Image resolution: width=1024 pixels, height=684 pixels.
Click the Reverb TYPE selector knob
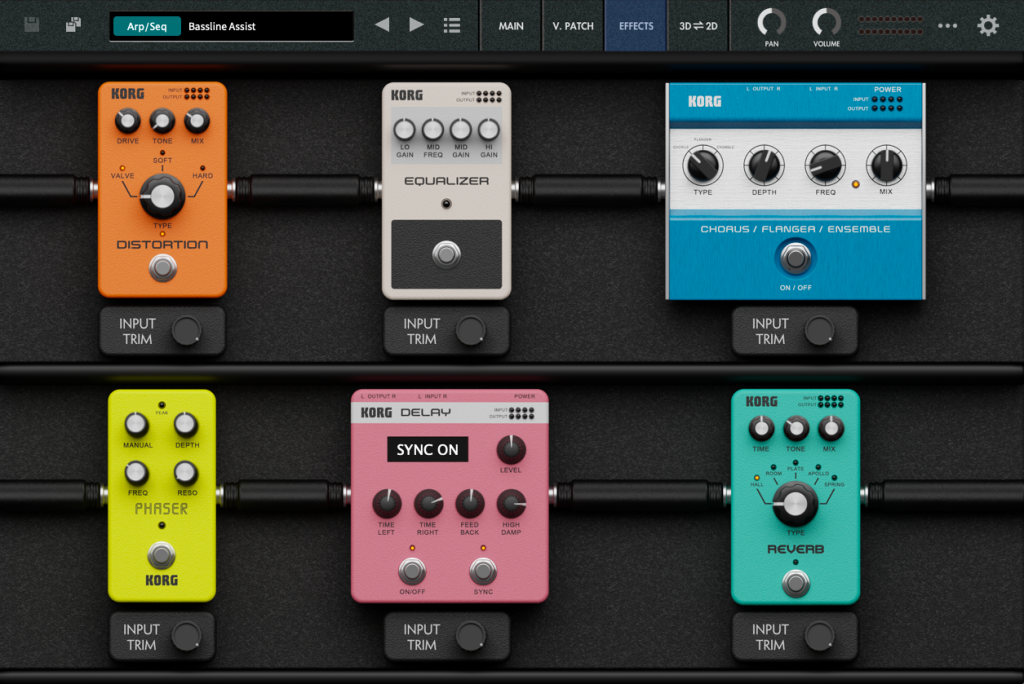[x=795, y=503]
